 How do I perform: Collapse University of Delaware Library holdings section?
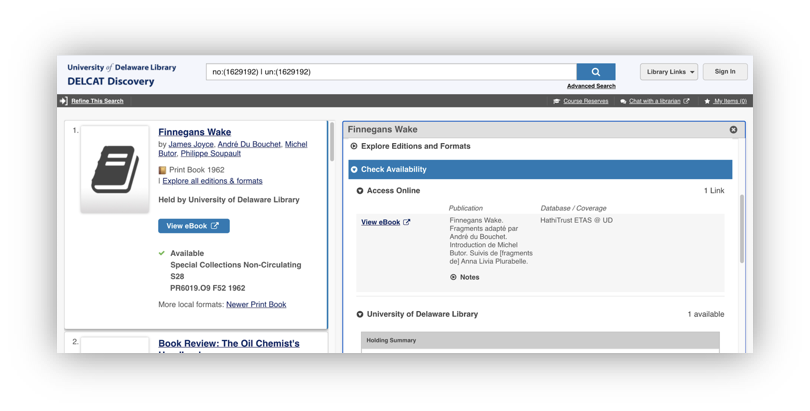(417, 314)
